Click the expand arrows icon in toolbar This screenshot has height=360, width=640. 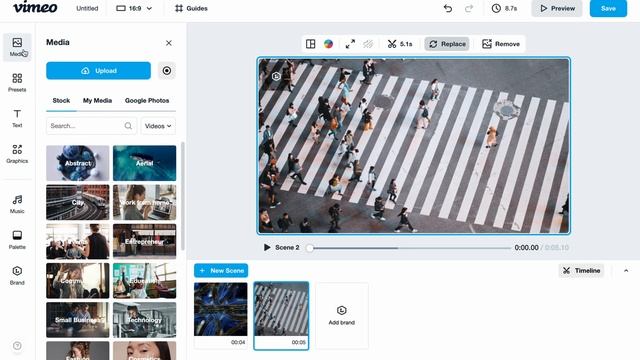point(350,44)
